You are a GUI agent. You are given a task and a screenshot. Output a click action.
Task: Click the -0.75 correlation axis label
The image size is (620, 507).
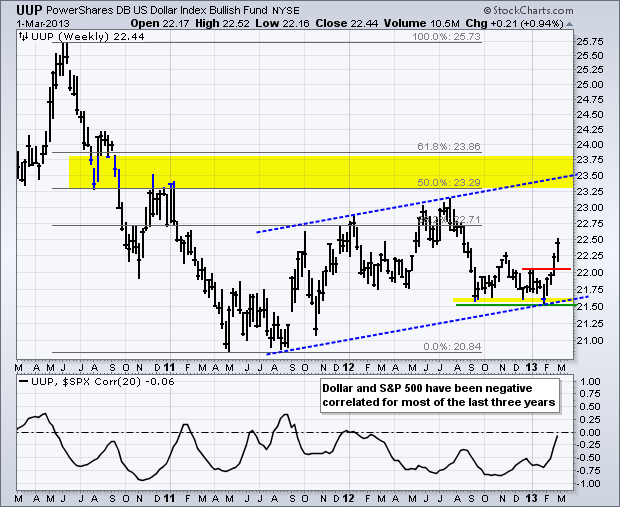click(x=588, y=471)
